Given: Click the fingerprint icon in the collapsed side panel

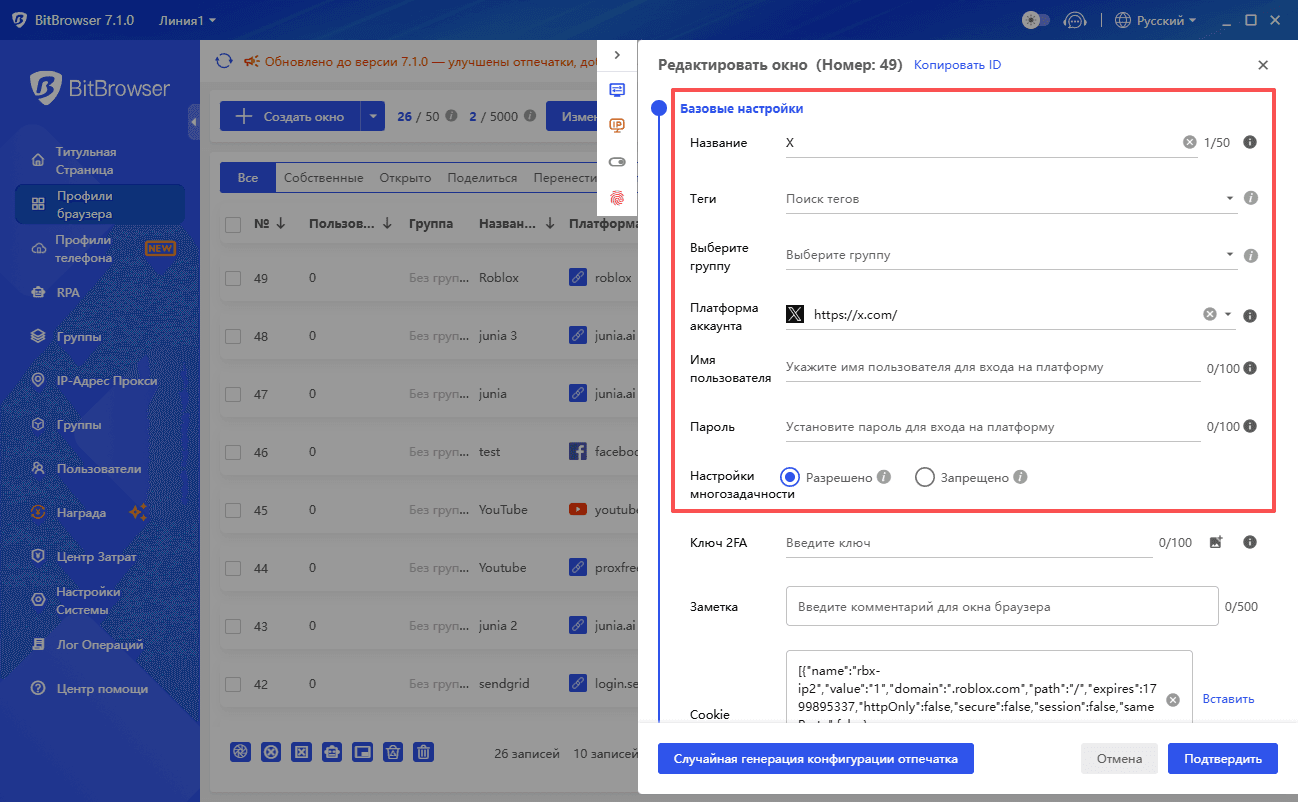Looking at the screenshot, I should coord(617,198).
